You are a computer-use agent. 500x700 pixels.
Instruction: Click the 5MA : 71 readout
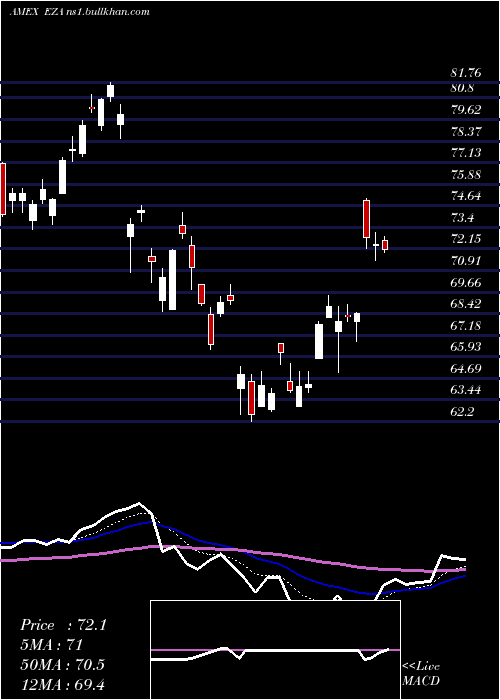point(51,645)
